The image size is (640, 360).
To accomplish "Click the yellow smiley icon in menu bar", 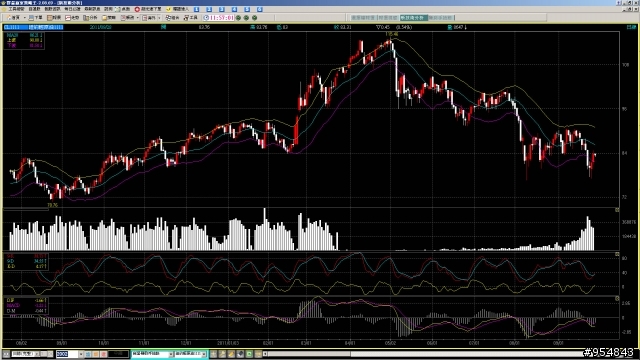I will point(168,9).
